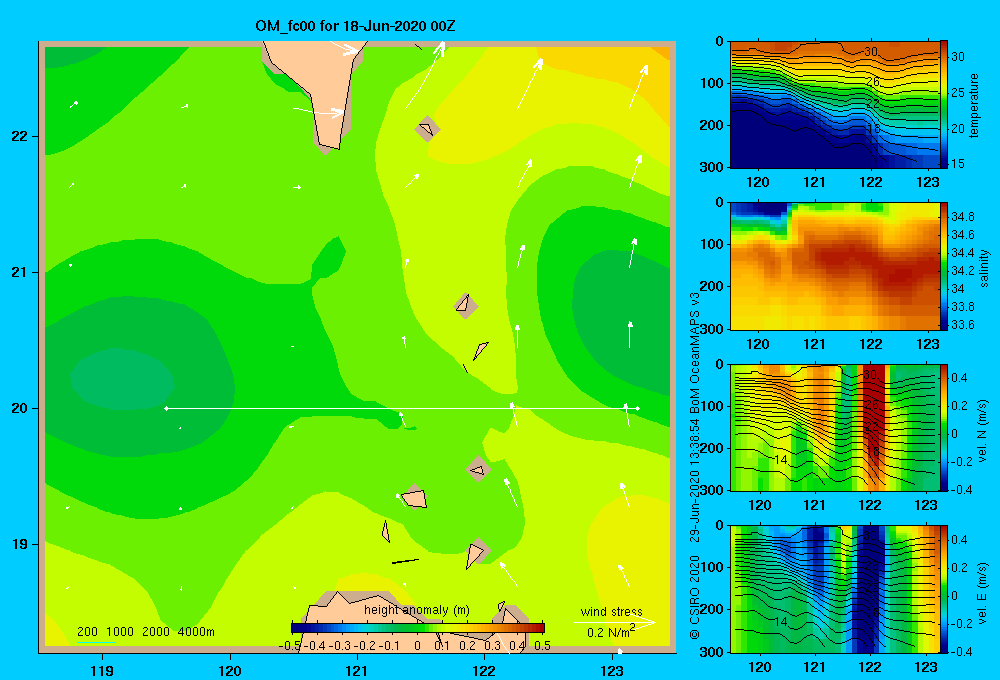The width and height of the screenshot is (1000, 680).
Task: Select the vel. E color scale bar
Action: coord(944,589)
